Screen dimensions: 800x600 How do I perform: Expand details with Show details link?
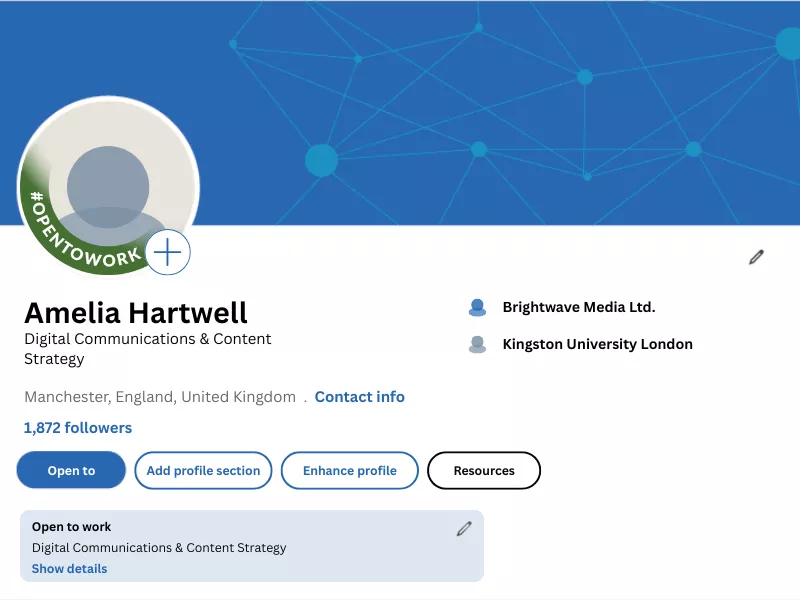tap(68, 568)
